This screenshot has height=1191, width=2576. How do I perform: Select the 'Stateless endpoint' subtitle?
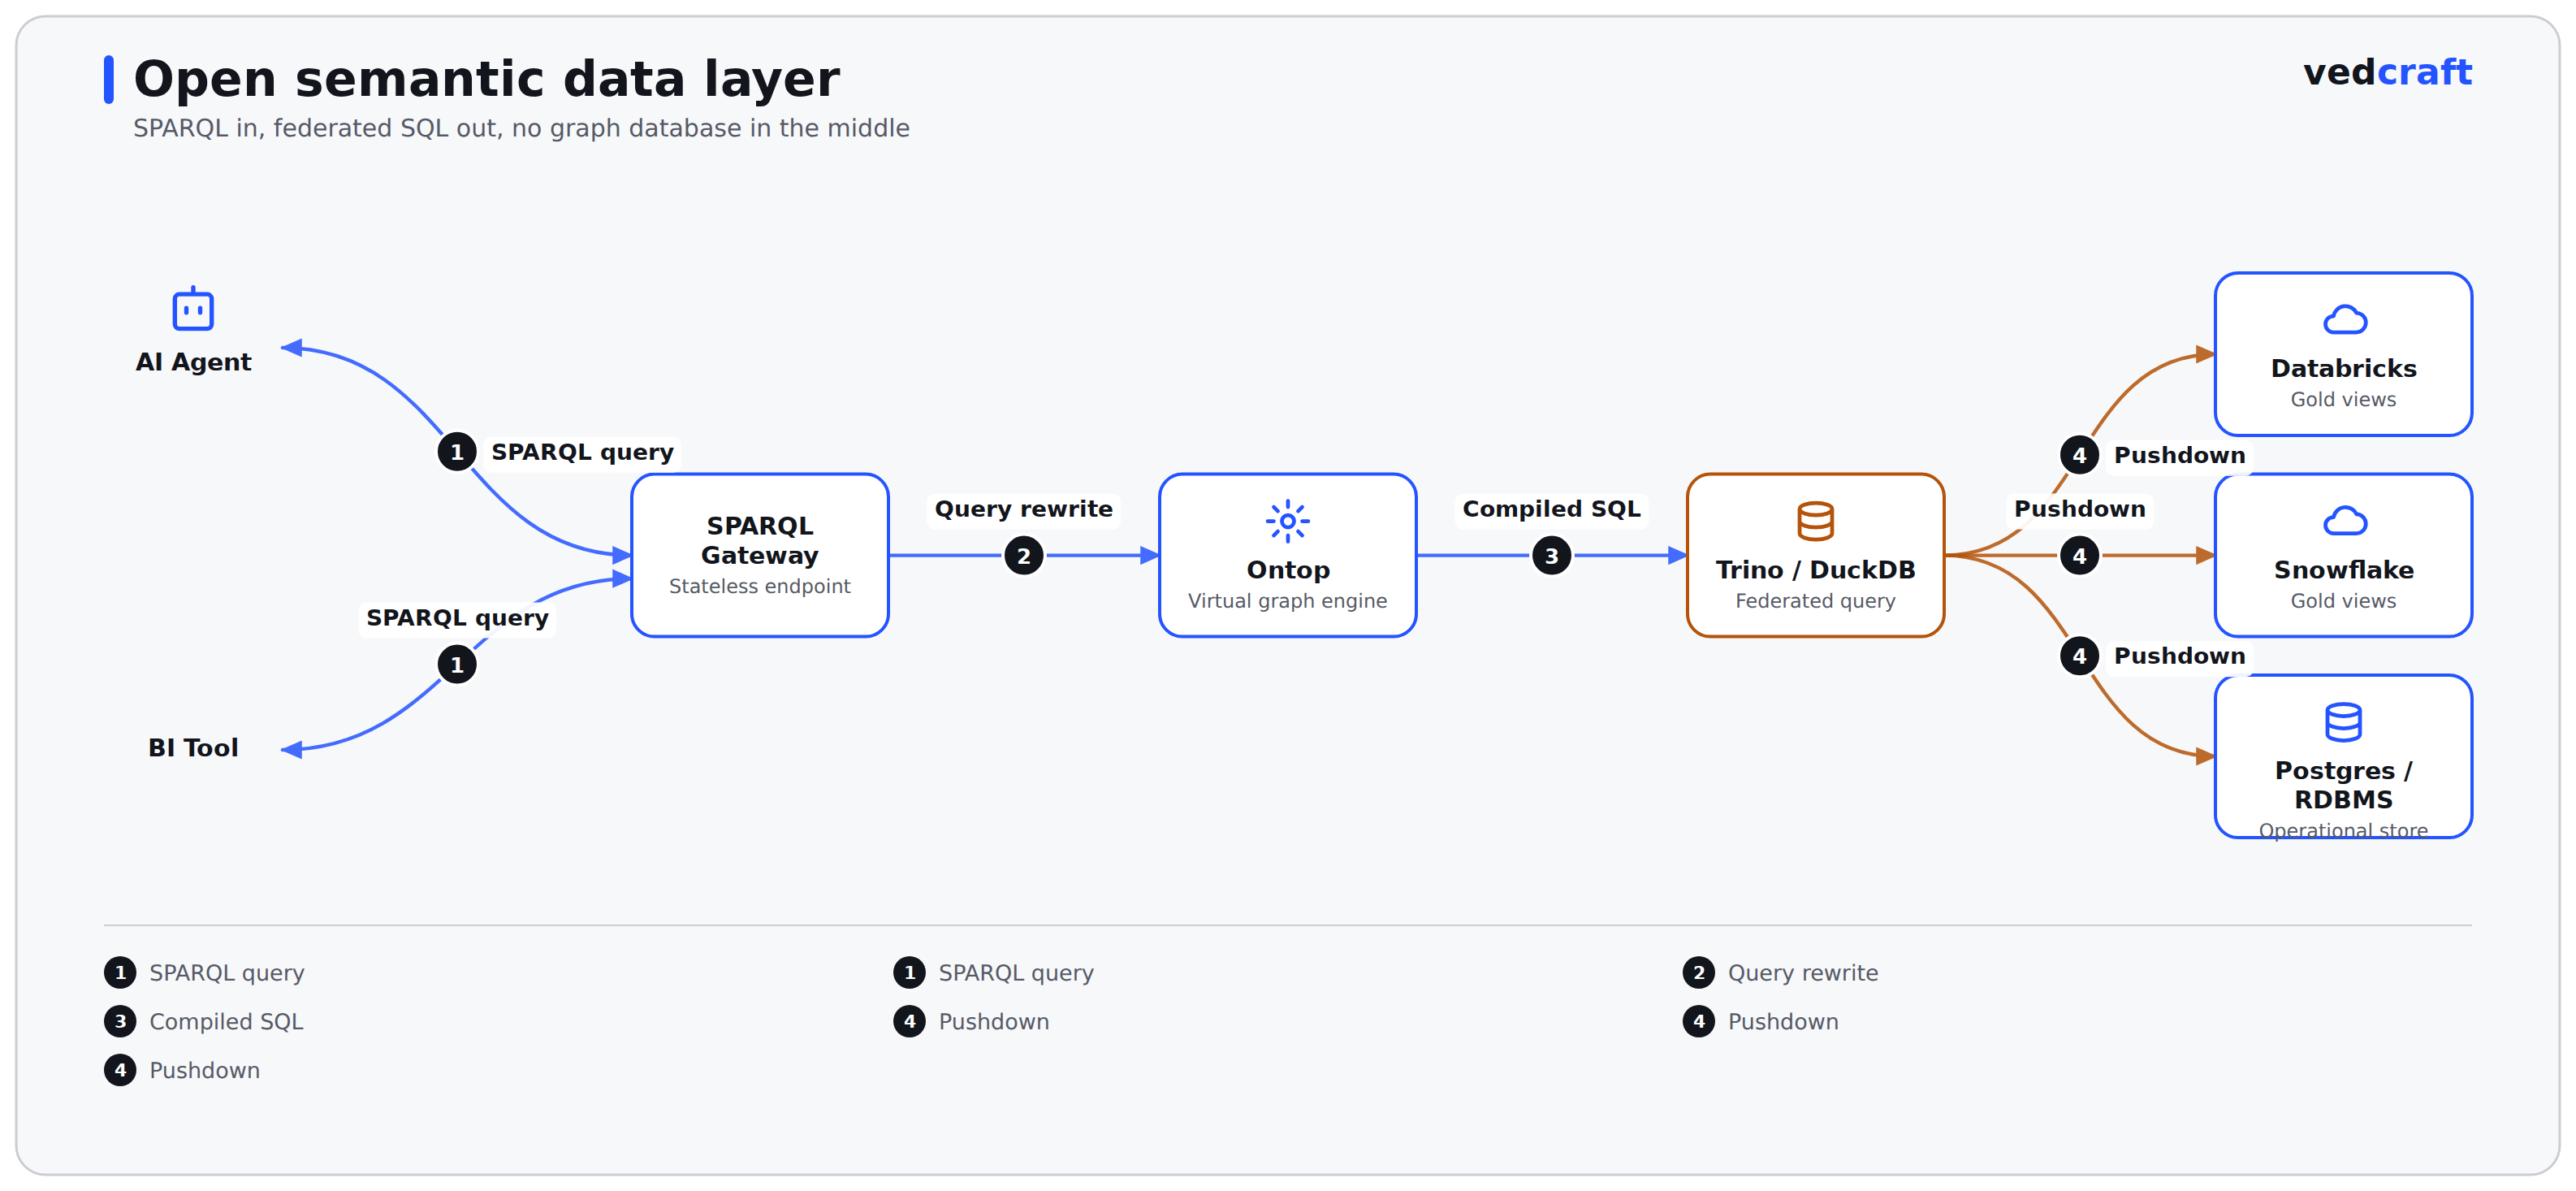tap(759, 586)
